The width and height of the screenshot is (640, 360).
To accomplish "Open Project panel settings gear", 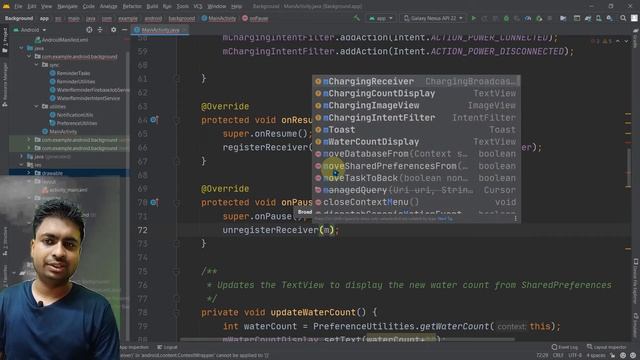I will tap(113, 30).
